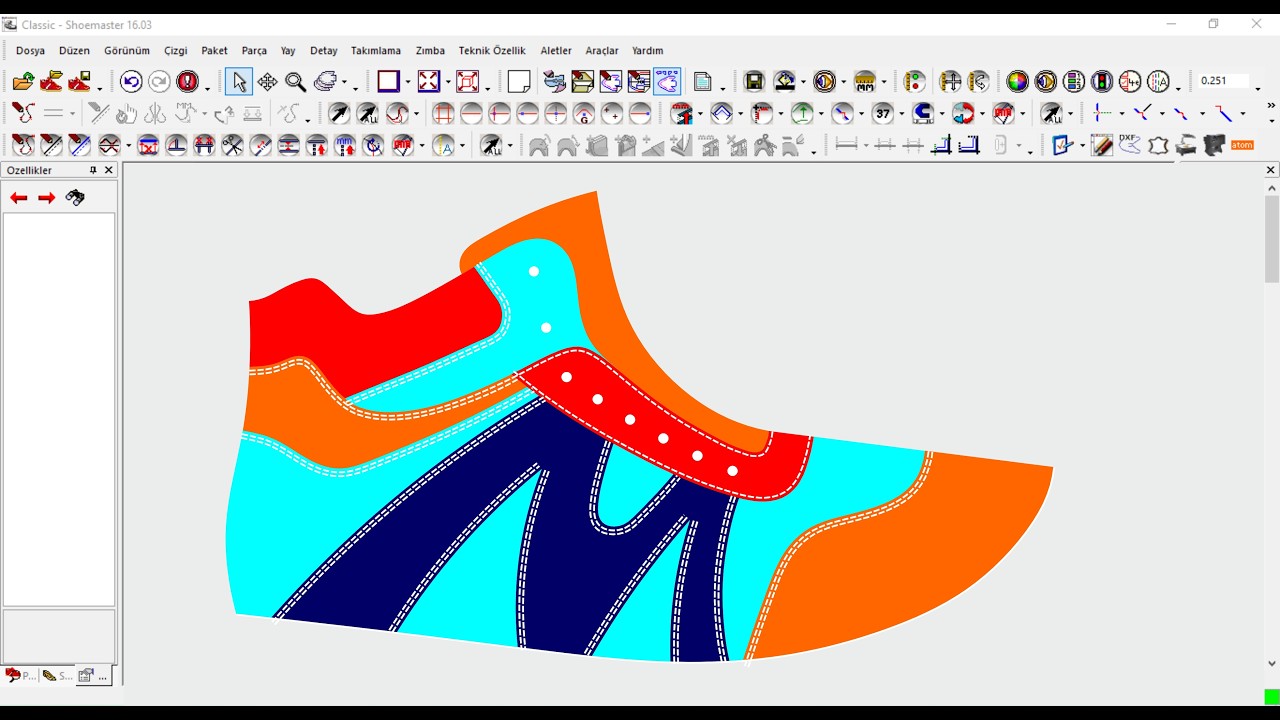
Task: Open the Çizgi menu
Action: 176,51
